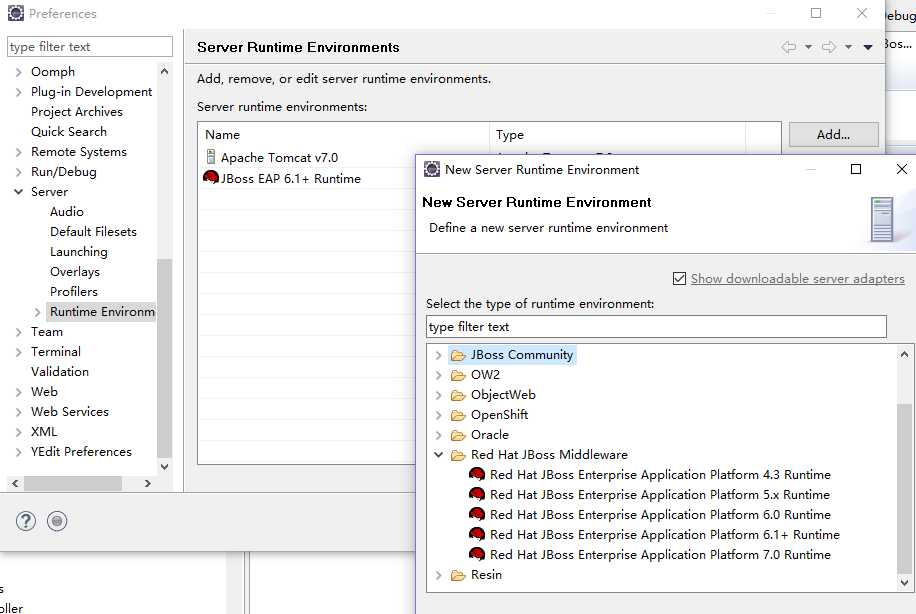This screenshot has width=916, height=614.
Task: Click the back arrow in Preferences header
Action: tap(789, 47)
